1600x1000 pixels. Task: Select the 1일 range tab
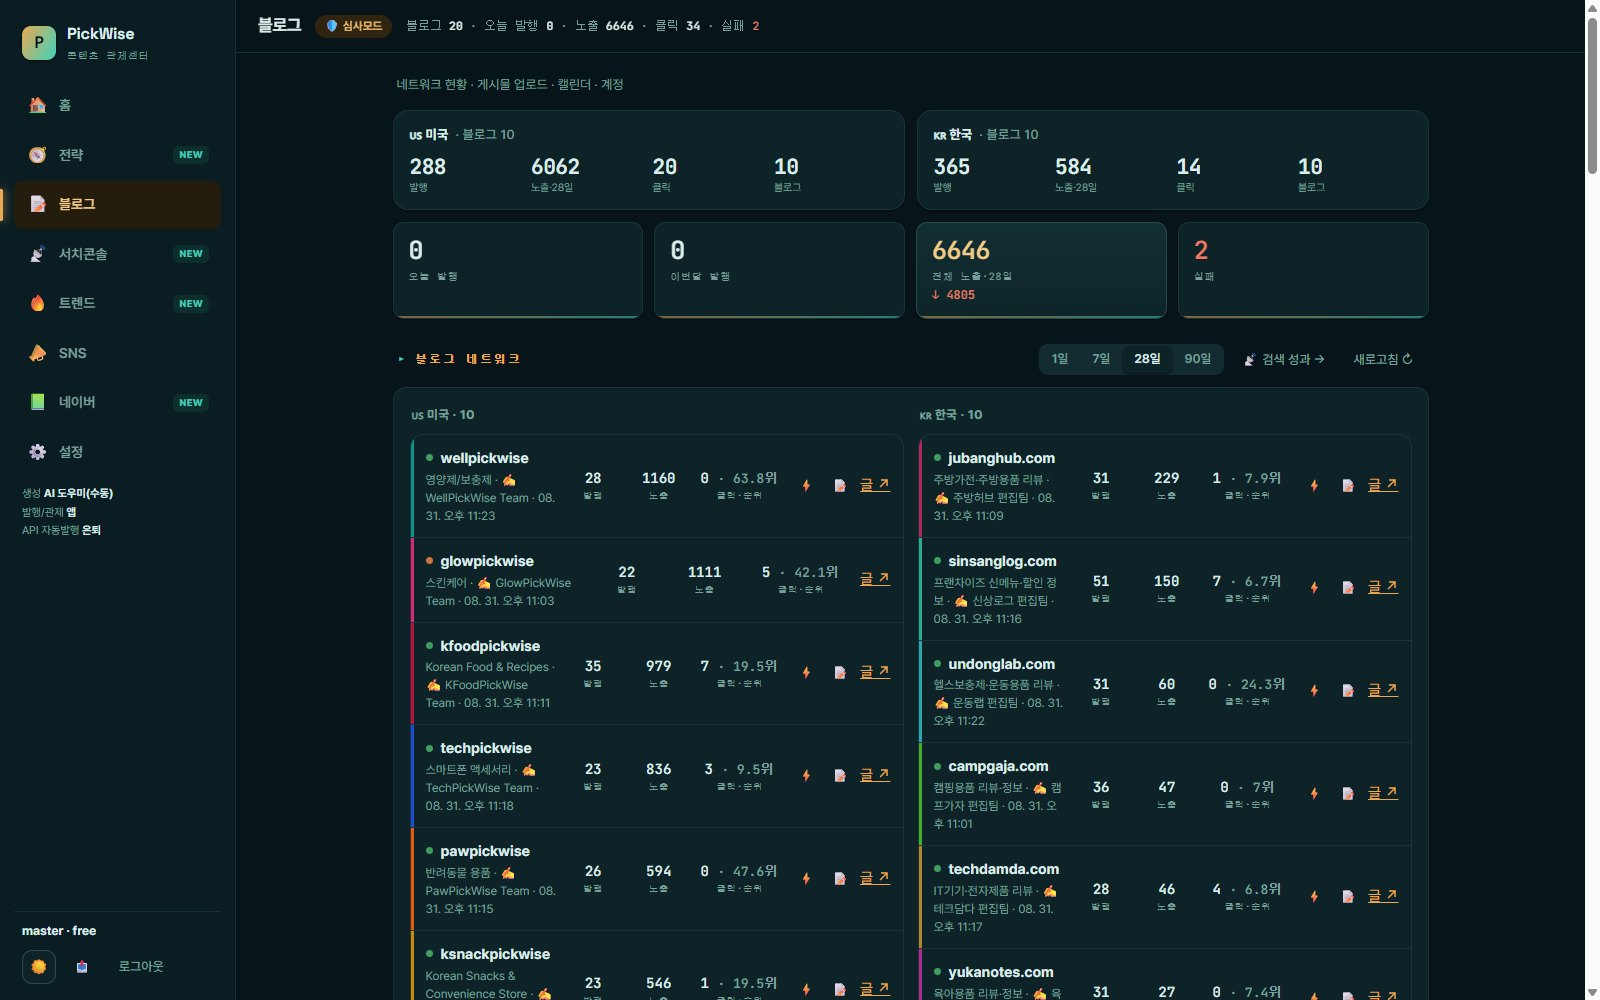[x=1060, y=359]
